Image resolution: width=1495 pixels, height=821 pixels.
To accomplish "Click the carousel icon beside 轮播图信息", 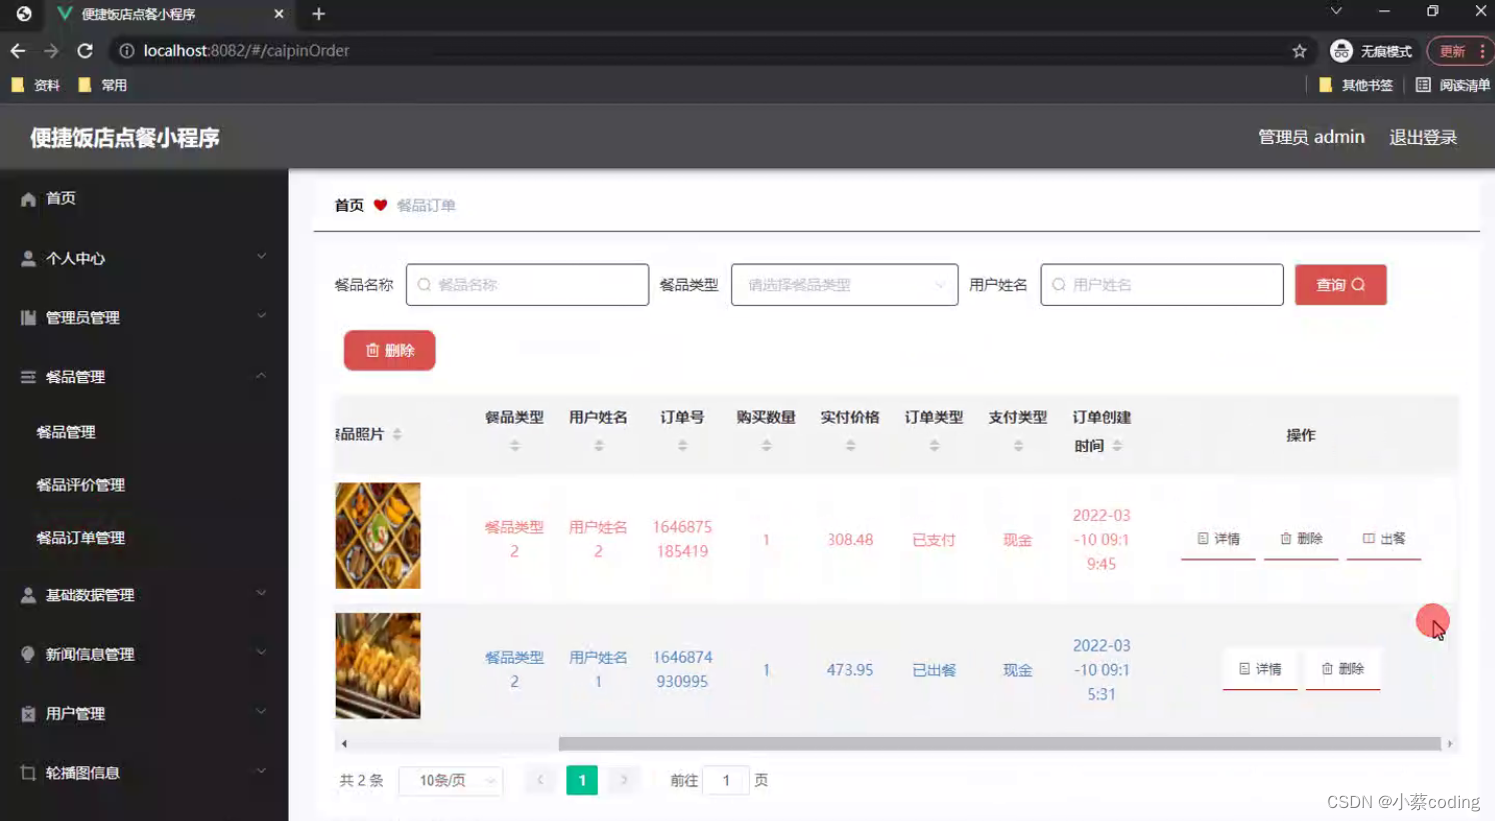I will (27, 772).
